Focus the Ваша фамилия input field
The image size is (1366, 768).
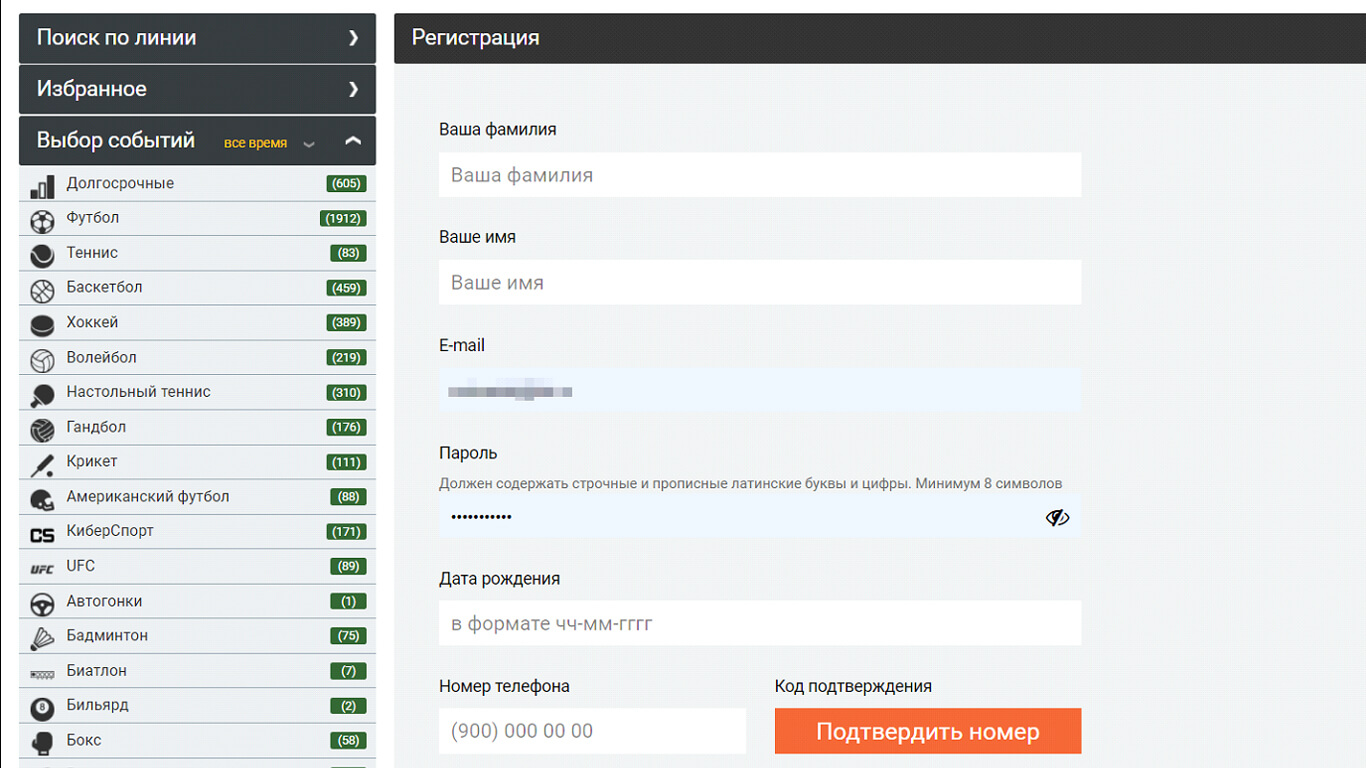pyautogui.click(x=760, y=175)
